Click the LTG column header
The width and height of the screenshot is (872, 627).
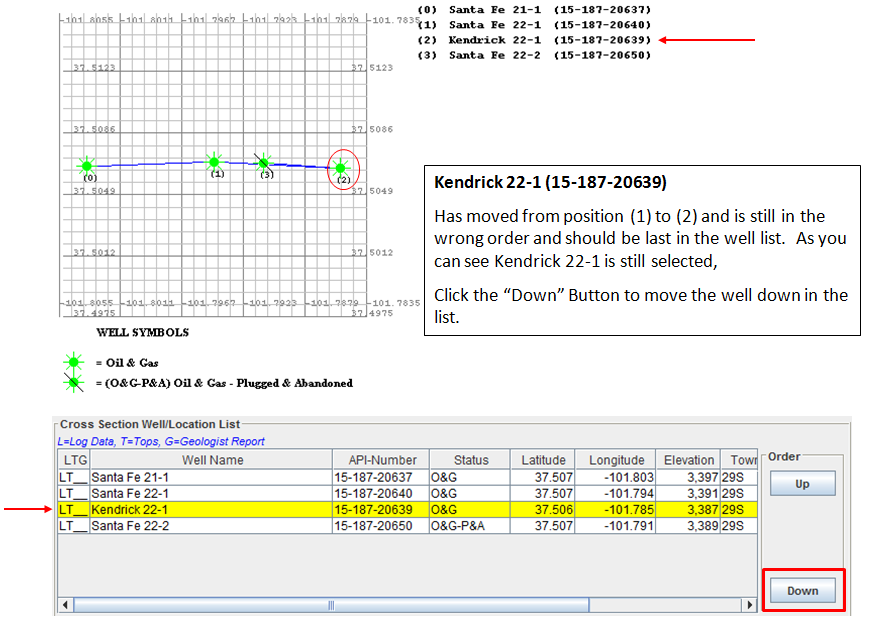click(x=75, y=460)
